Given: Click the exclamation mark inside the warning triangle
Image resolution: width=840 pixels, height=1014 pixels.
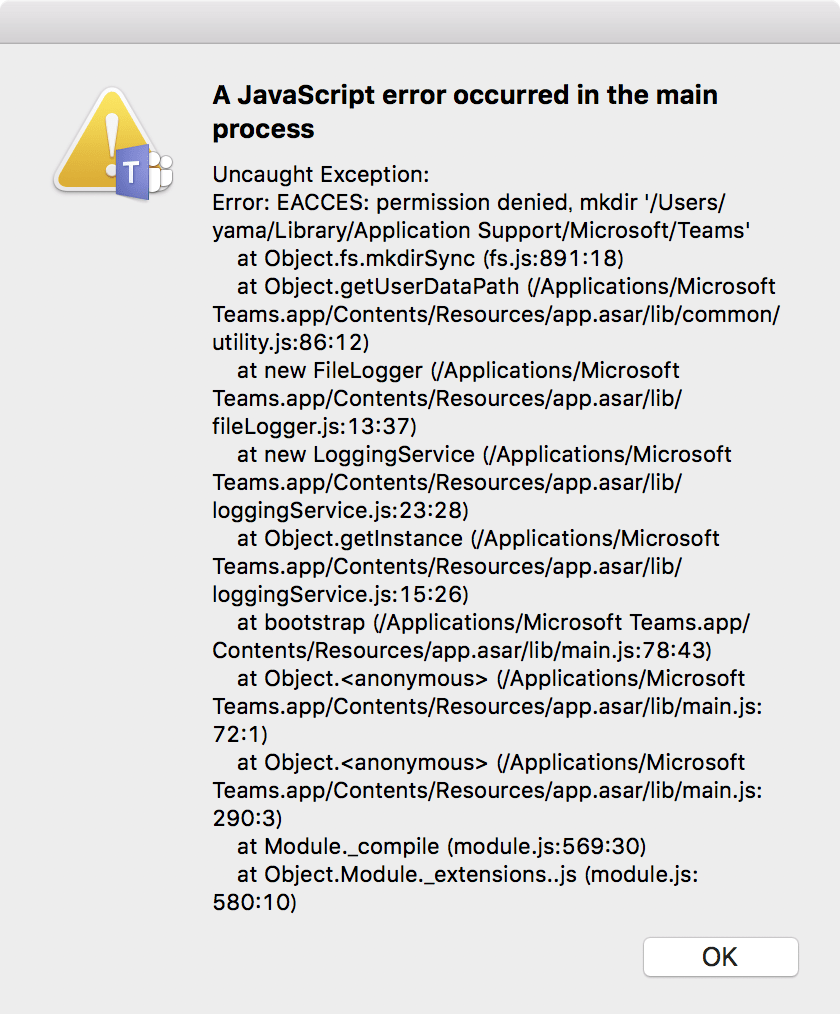Looking at the screenshot, I should tap(110, 133).
